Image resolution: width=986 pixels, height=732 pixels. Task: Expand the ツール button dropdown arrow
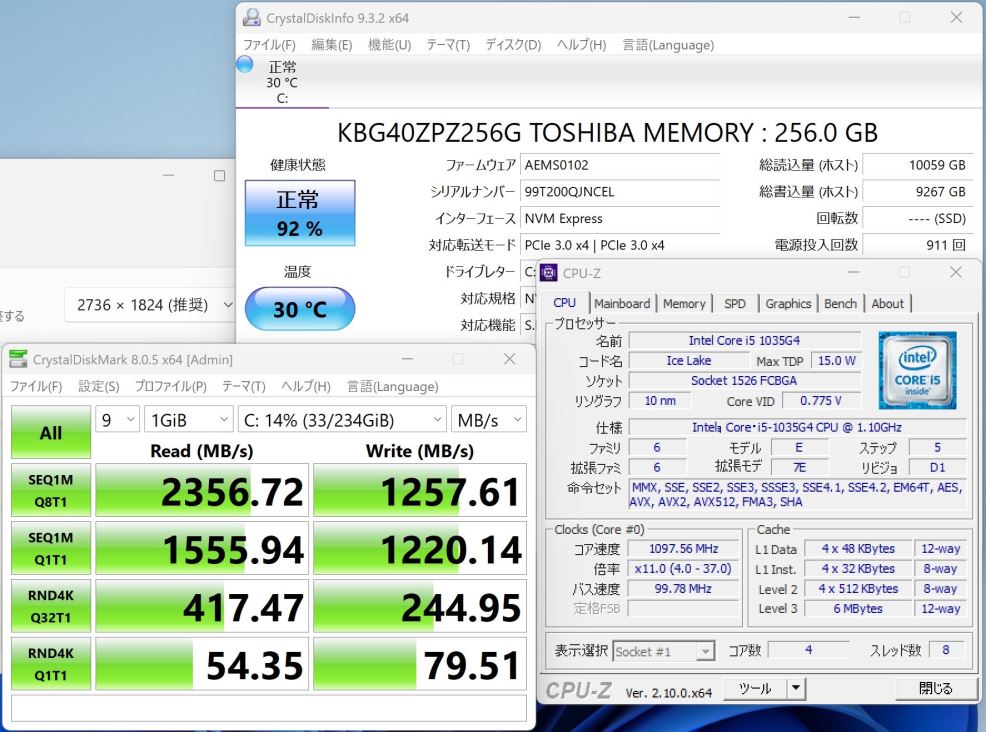pos(796,689)
